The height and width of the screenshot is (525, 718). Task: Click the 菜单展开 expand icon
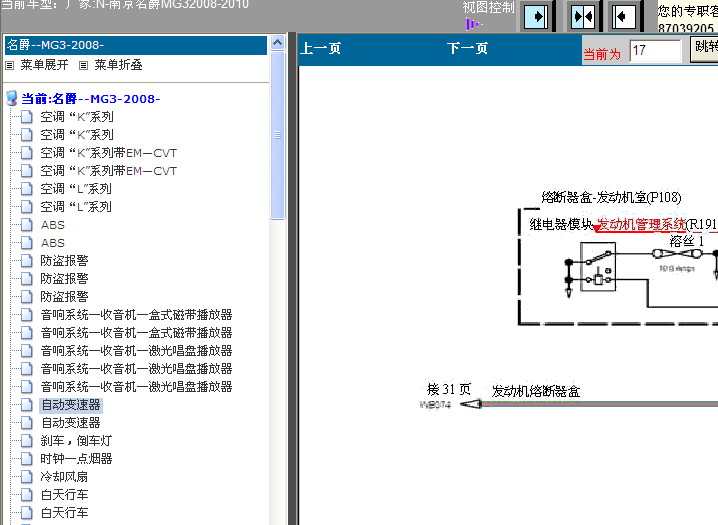click(x=9, y=65)
